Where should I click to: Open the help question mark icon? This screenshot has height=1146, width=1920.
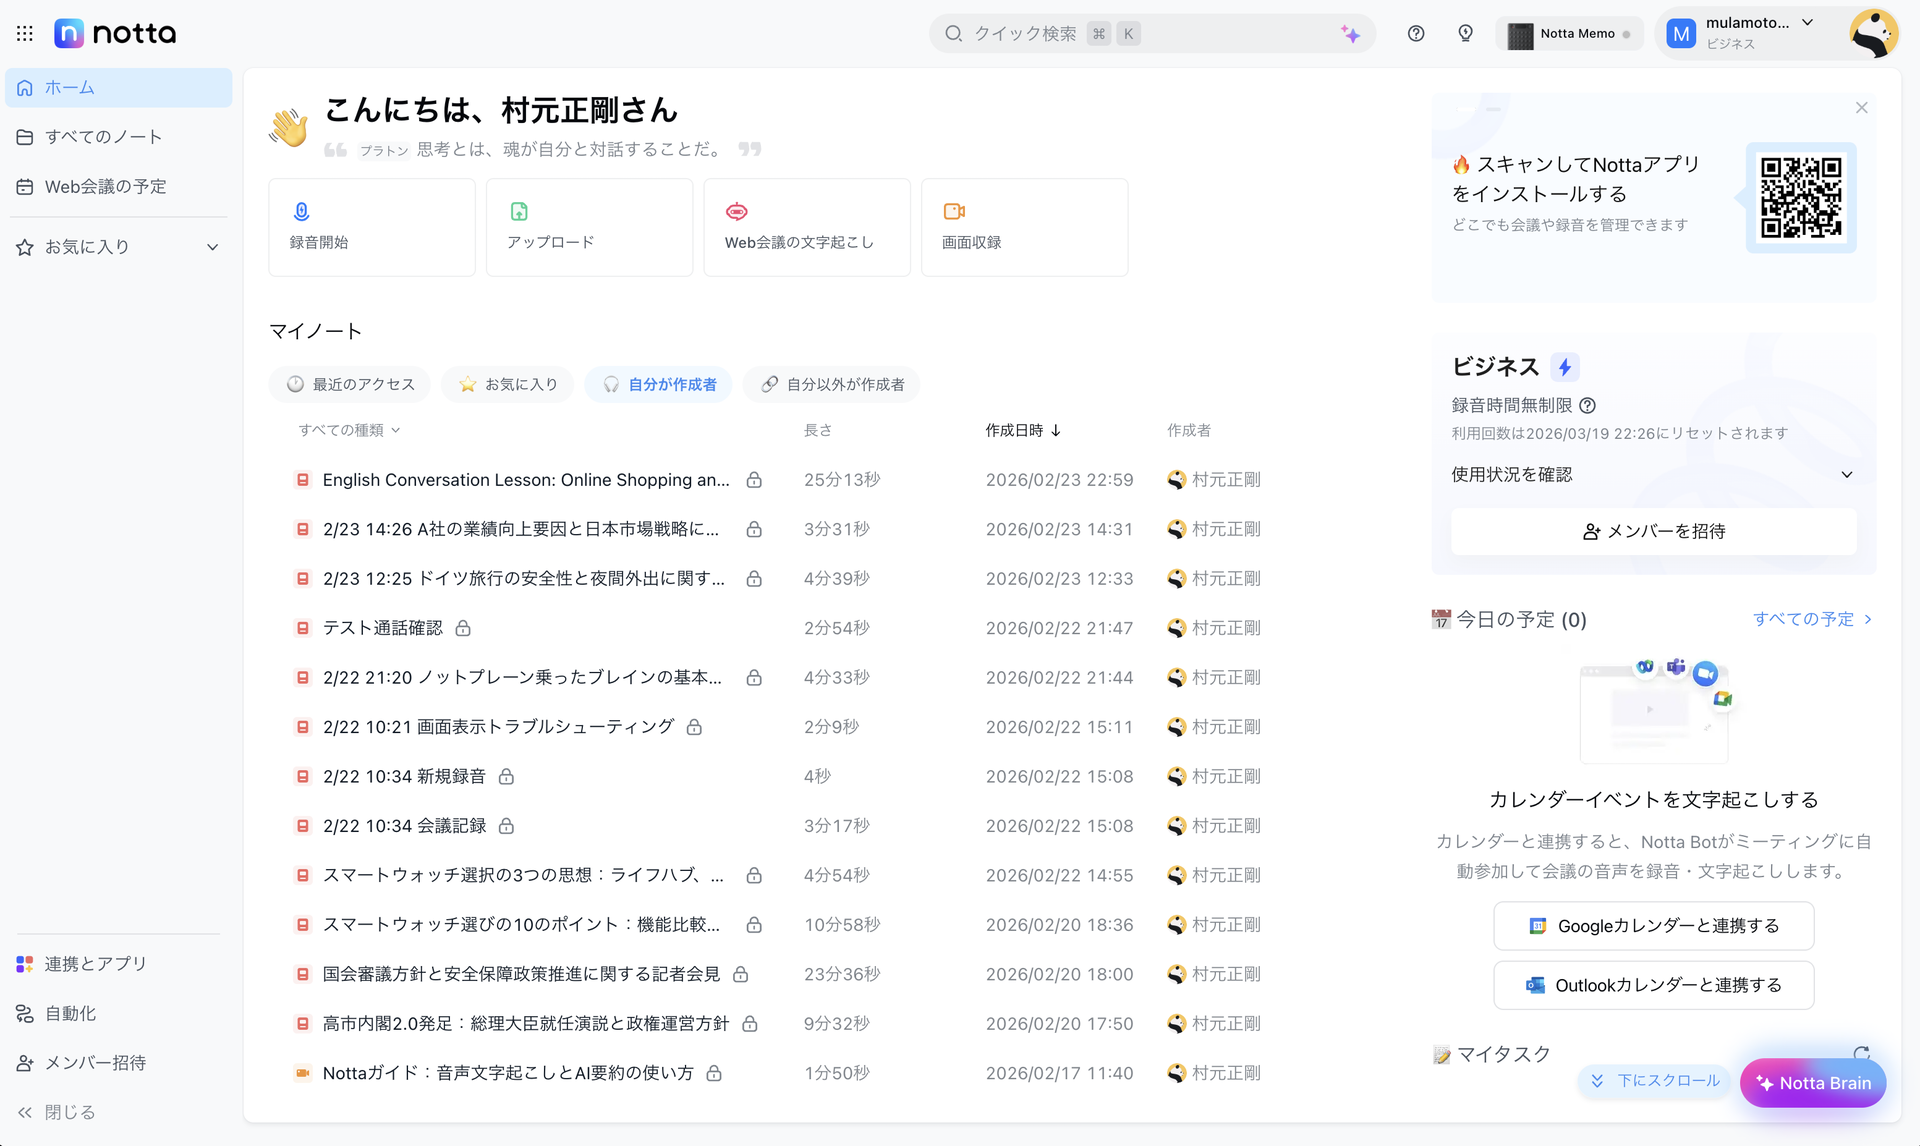(1416, 33)
